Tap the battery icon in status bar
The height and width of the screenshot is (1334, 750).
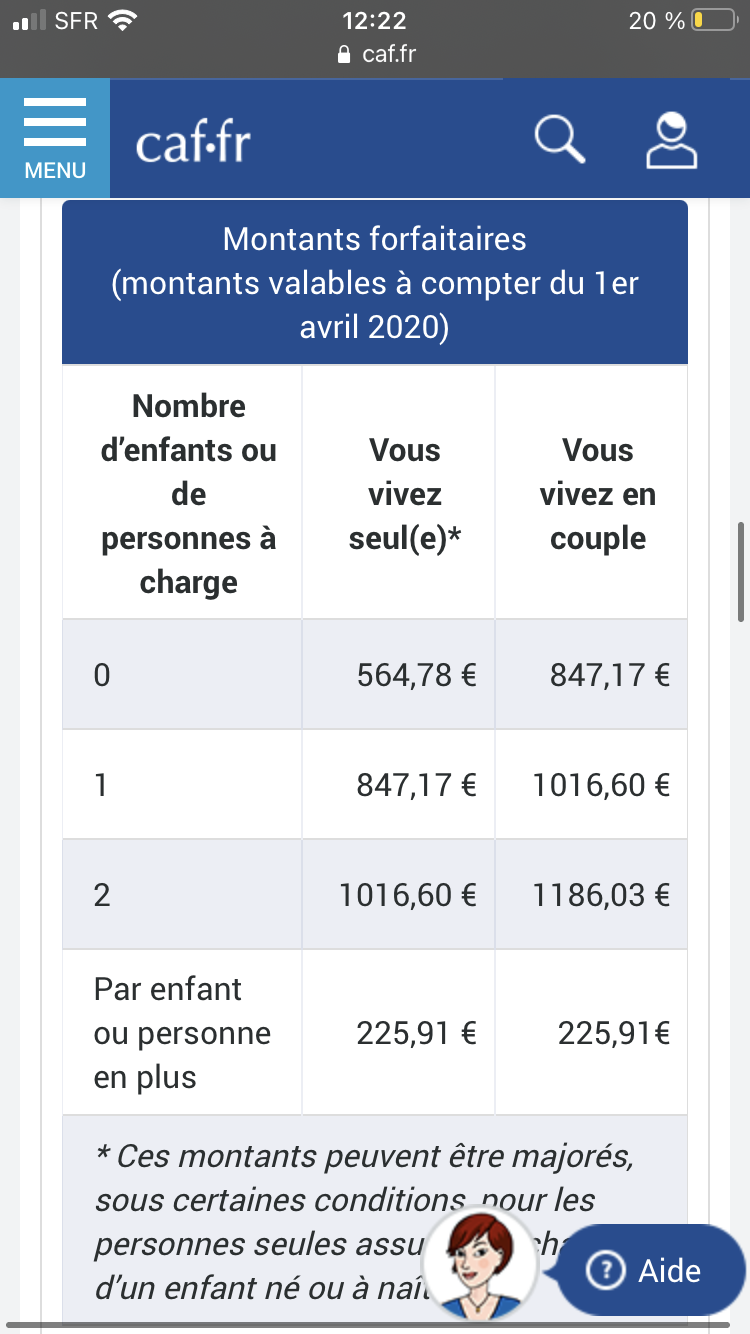(x=713, y=20)
